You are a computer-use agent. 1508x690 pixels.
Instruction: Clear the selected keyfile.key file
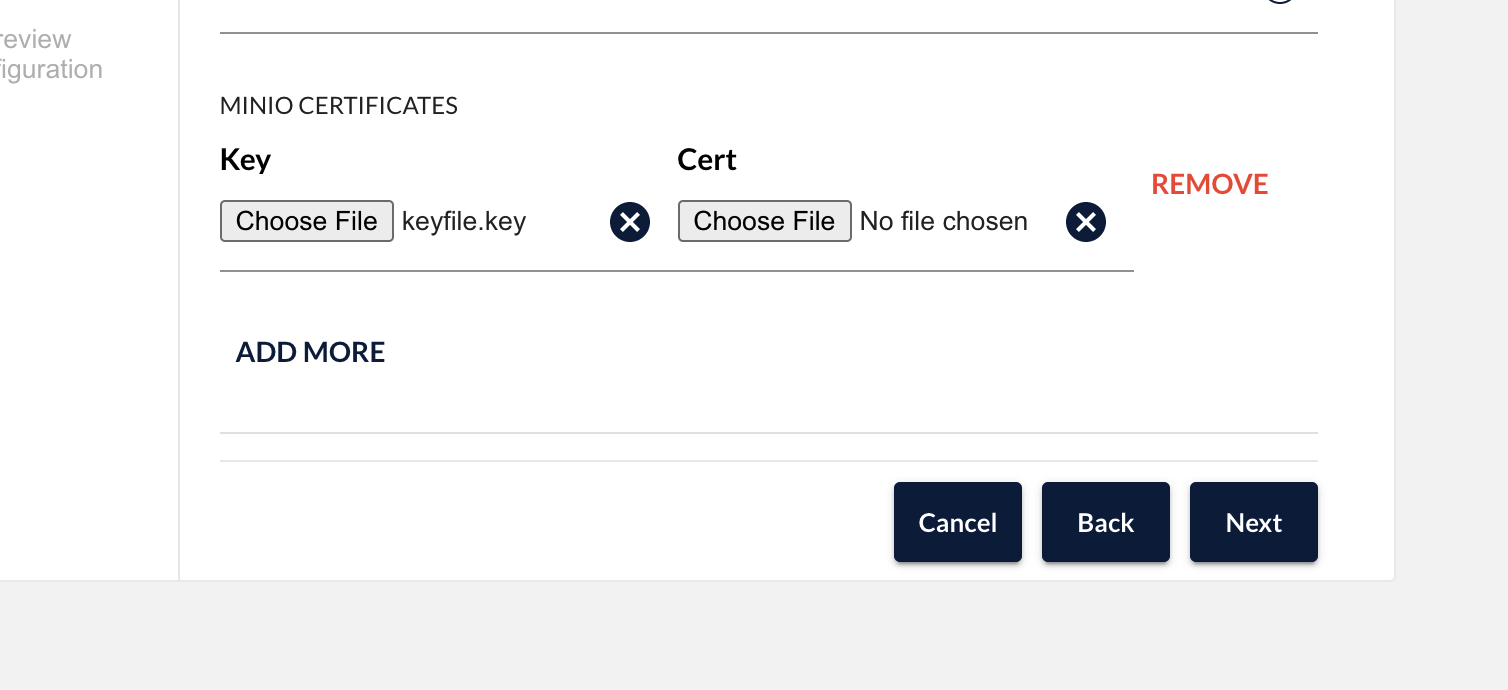630,222
